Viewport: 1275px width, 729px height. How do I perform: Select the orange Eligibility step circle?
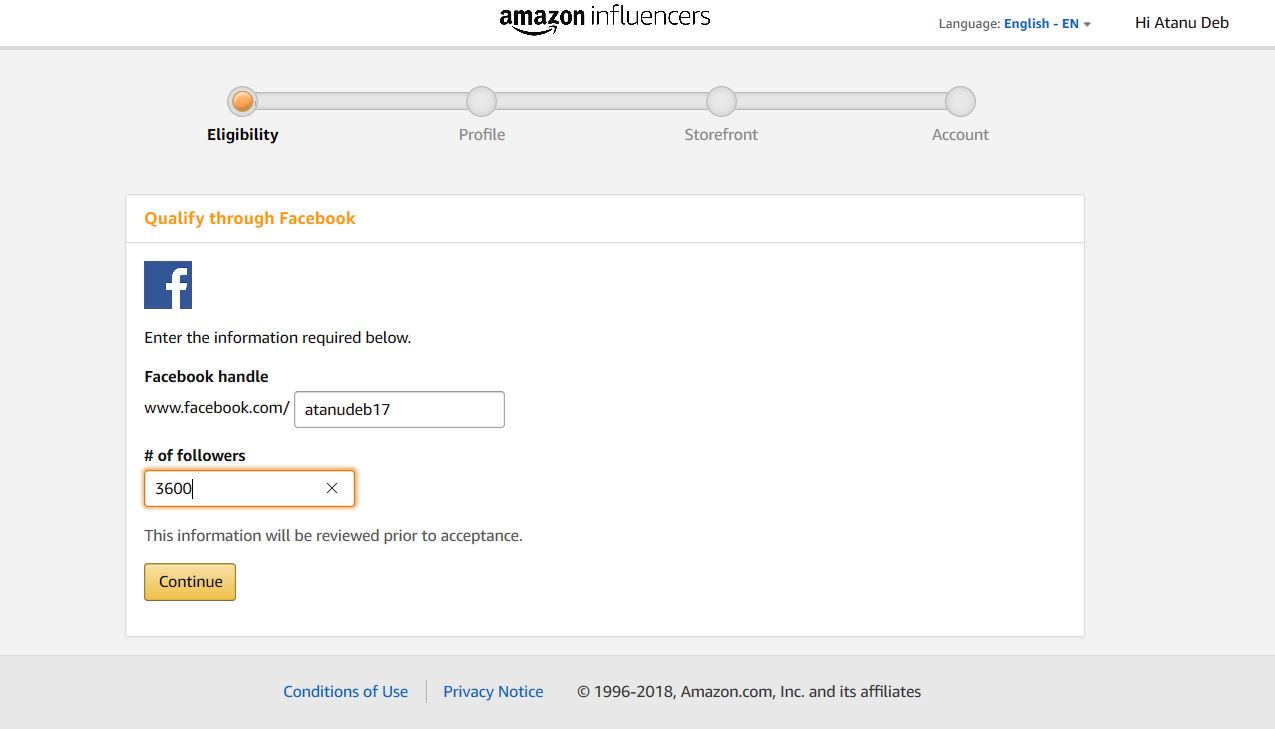242,100
